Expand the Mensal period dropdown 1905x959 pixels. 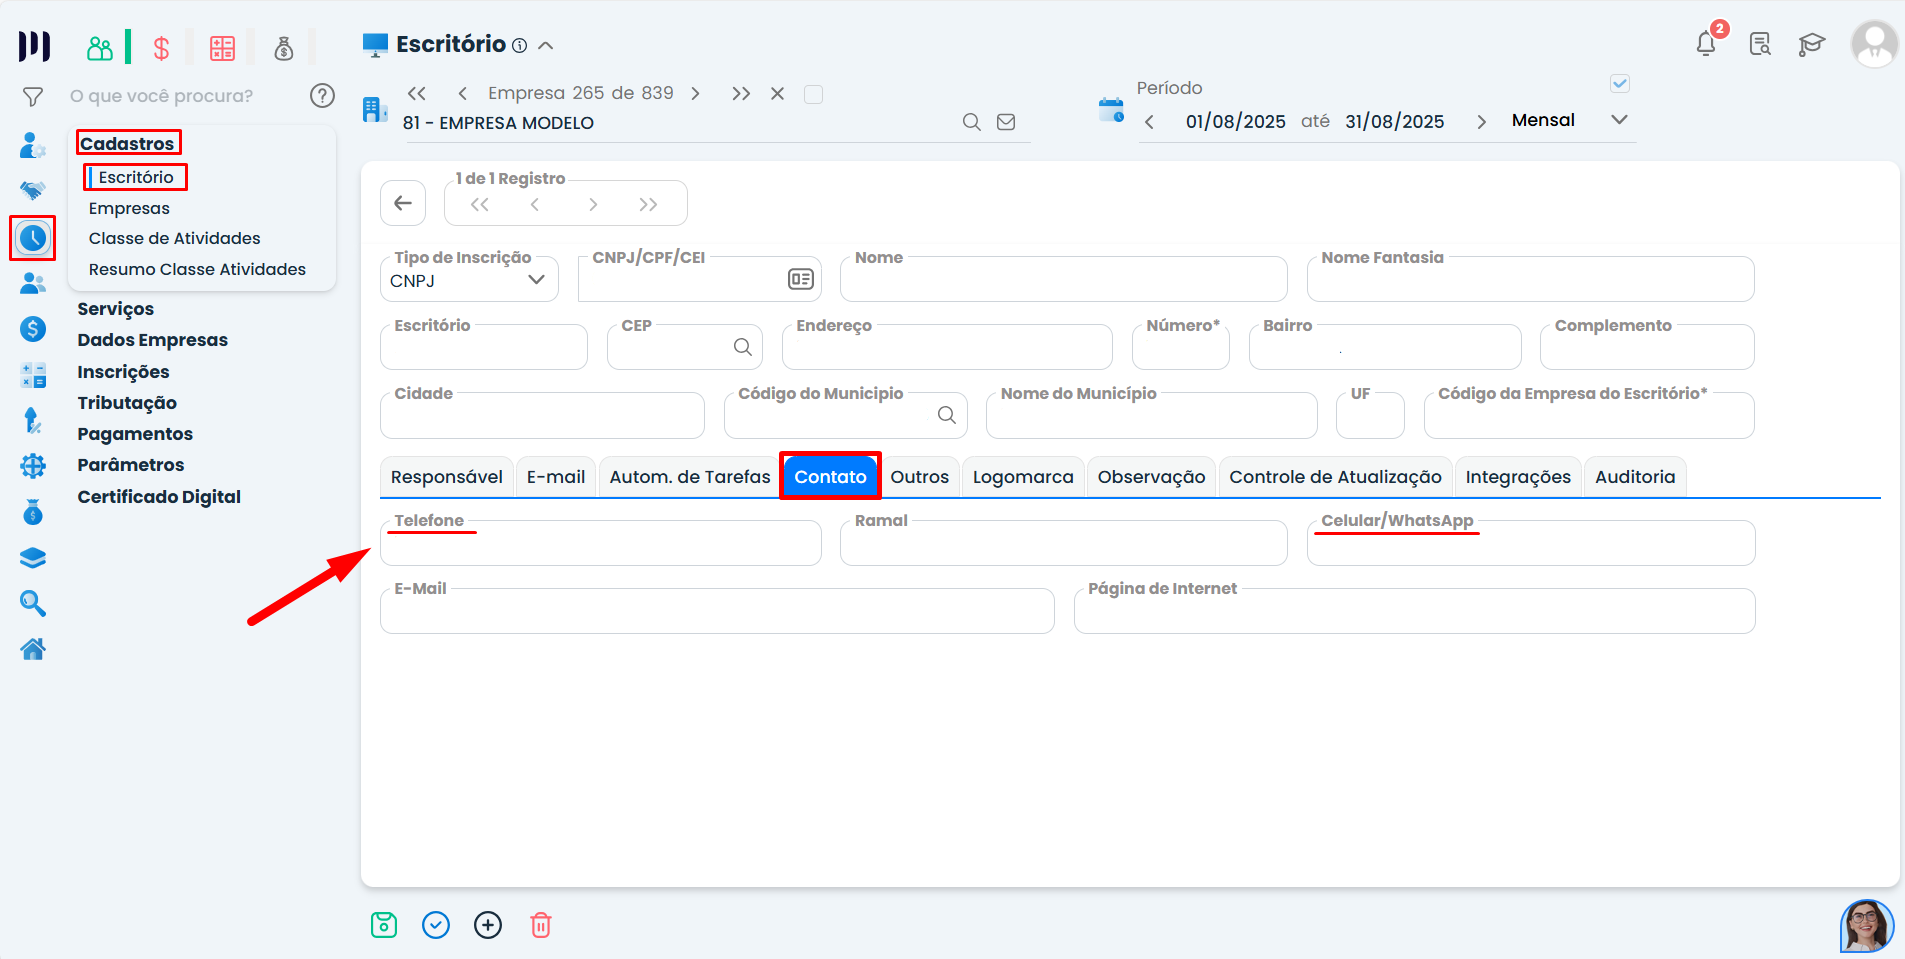point(1619,120)
